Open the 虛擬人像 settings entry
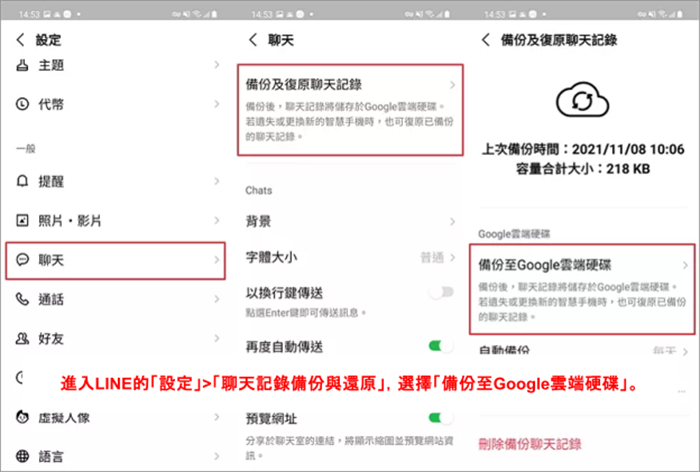 coord(118,417)
